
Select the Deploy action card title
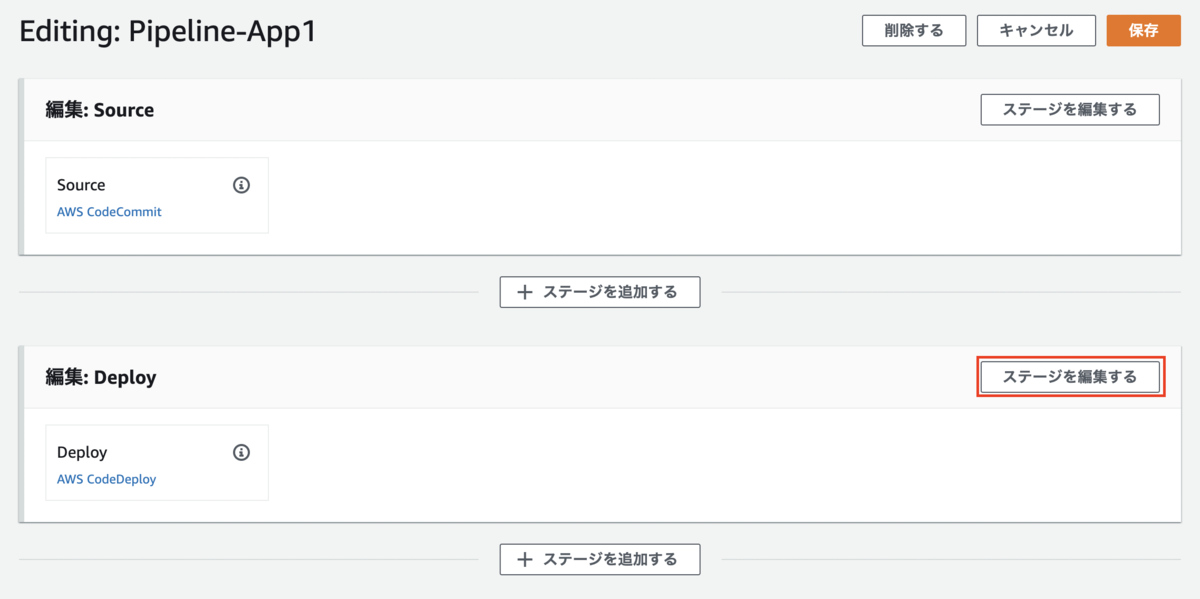point(82,452)
